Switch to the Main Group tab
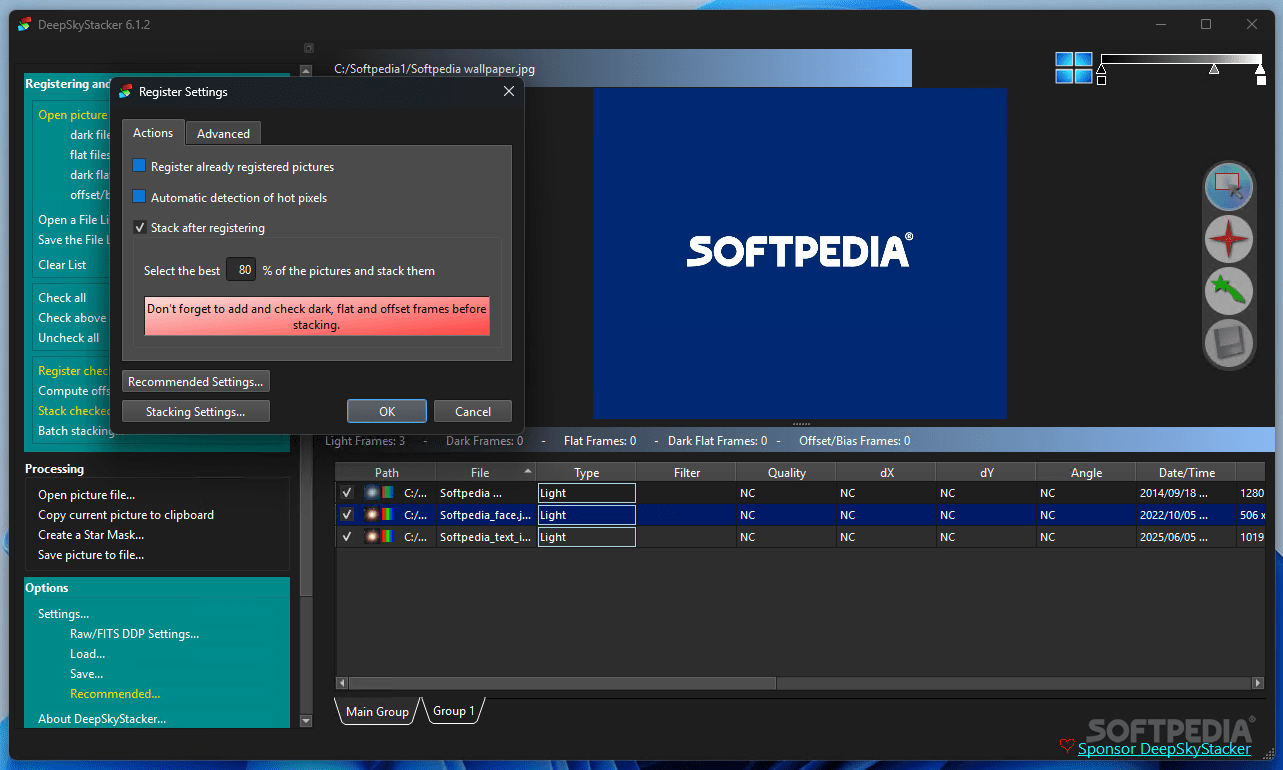 click(377, 712)
